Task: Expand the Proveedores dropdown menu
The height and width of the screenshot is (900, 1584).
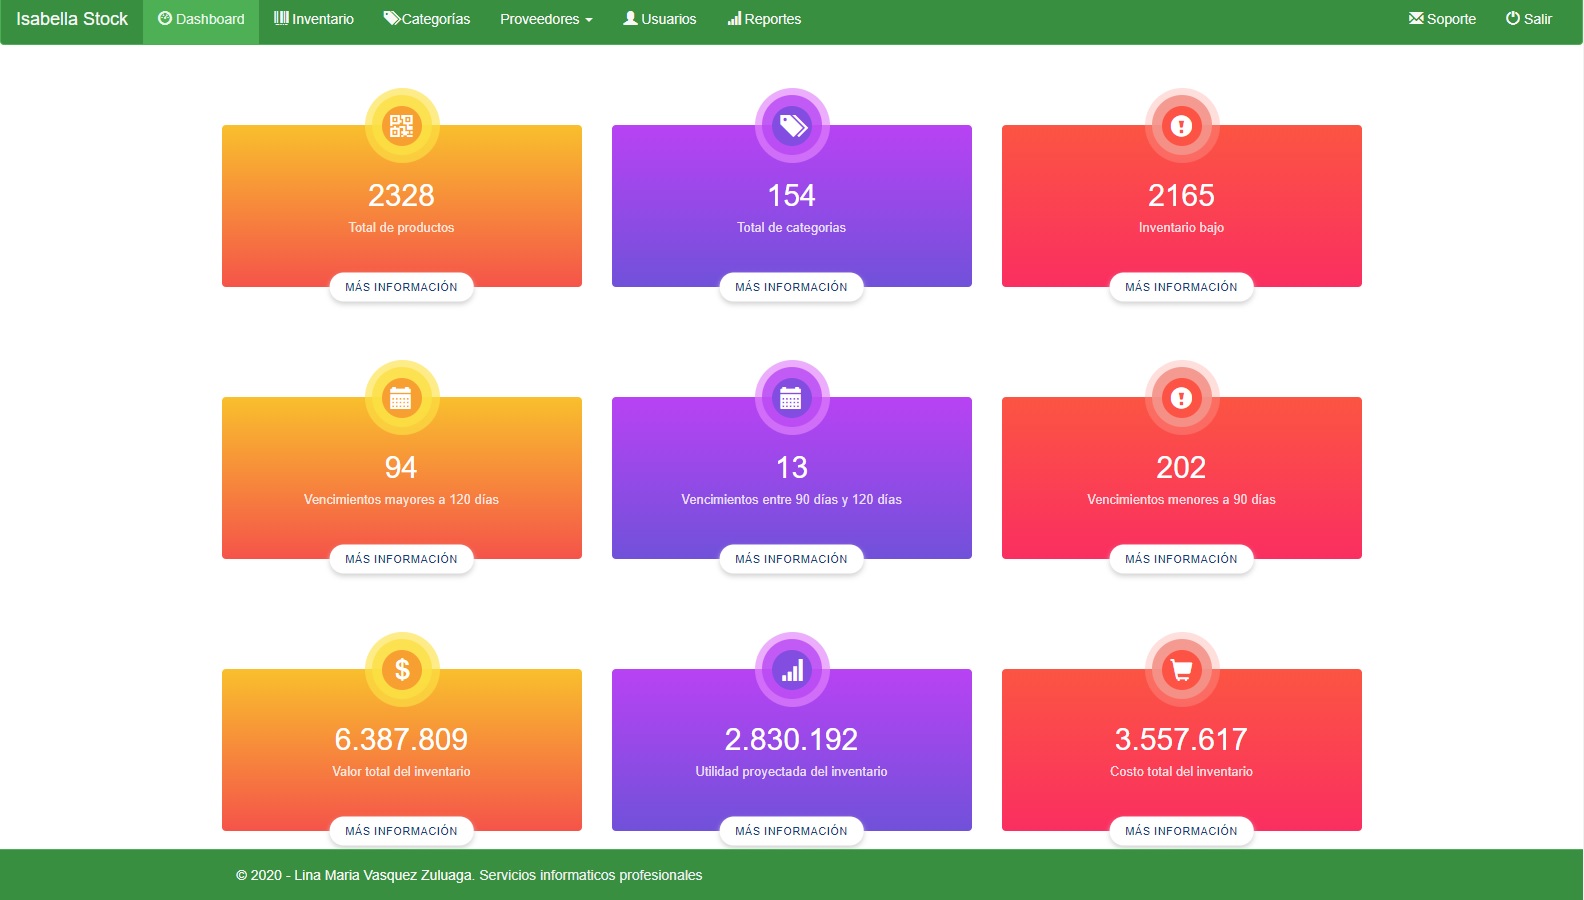Action: pyautogui.click(x=546, y=19)
